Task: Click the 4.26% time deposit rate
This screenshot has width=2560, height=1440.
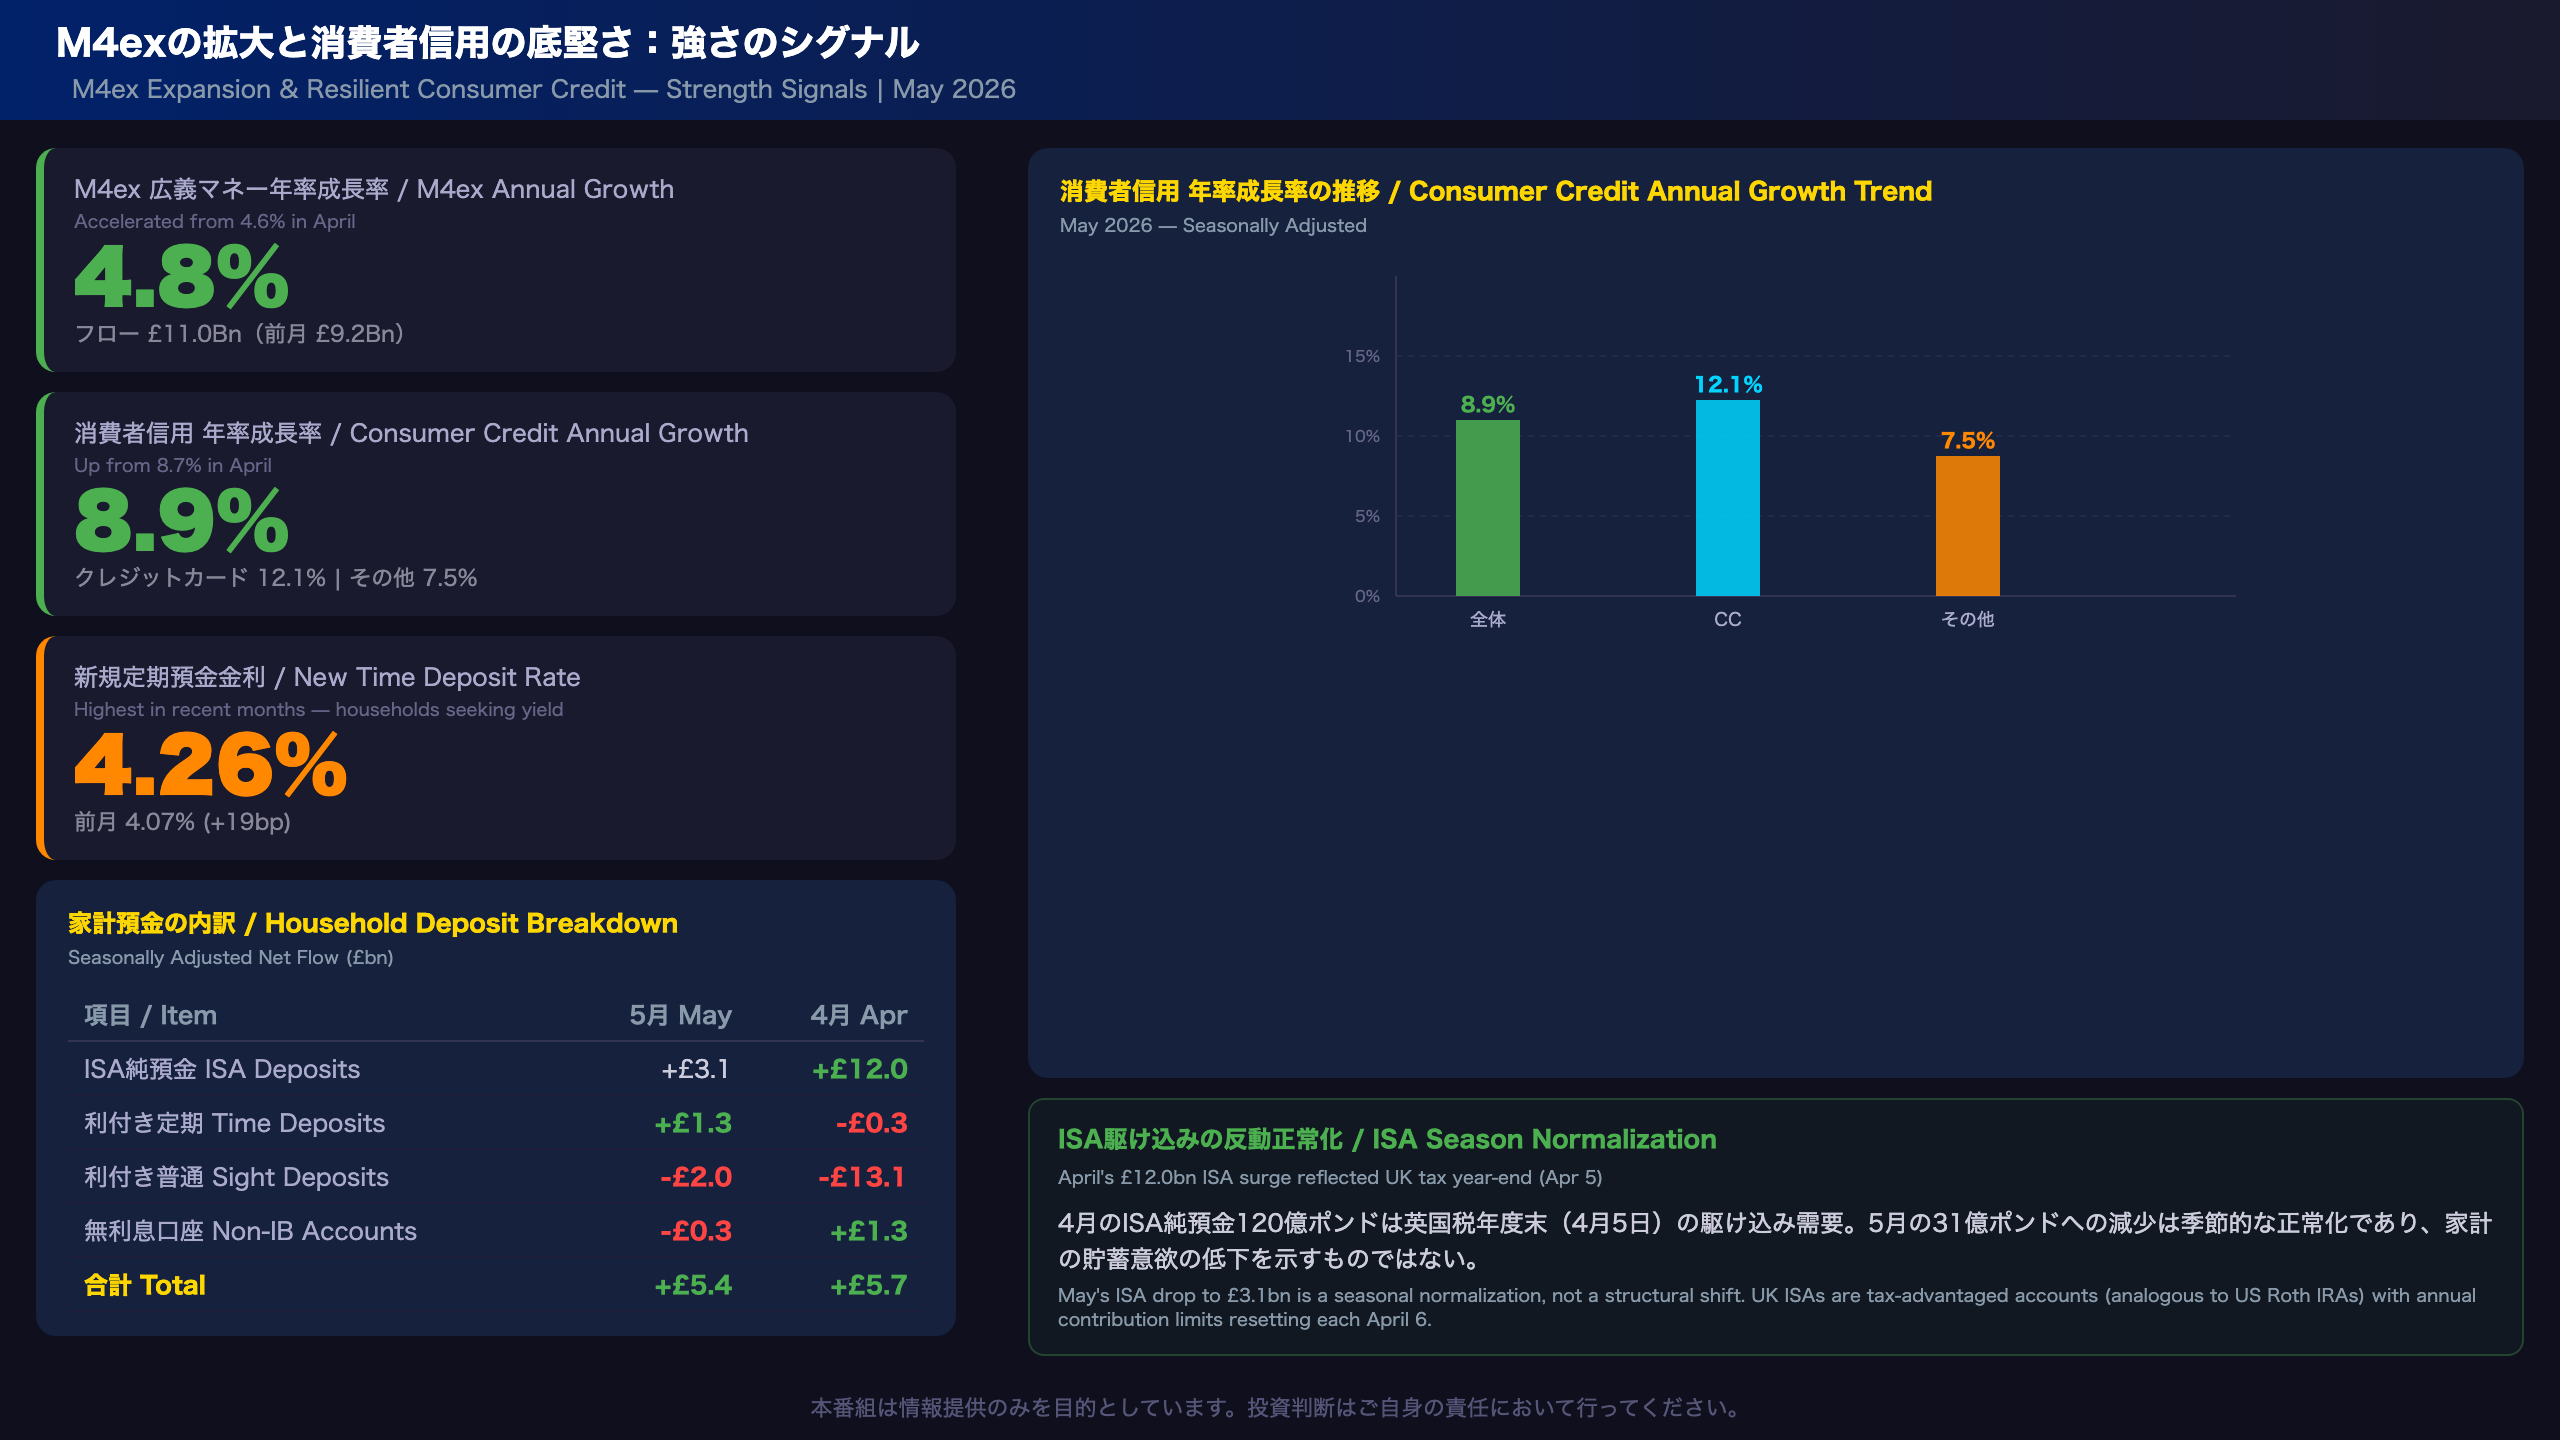Action: (211, 765)
